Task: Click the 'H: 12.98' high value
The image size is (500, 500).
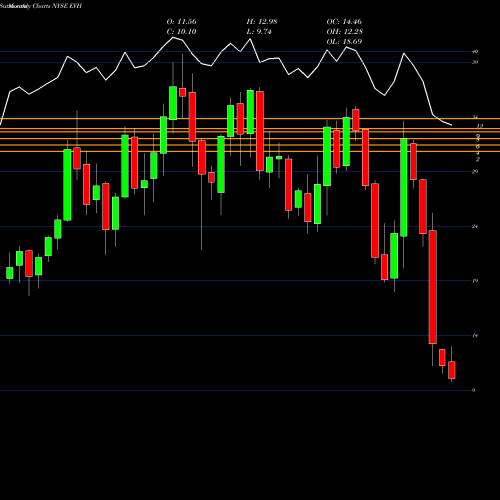Action: click(x=262, y=22)
